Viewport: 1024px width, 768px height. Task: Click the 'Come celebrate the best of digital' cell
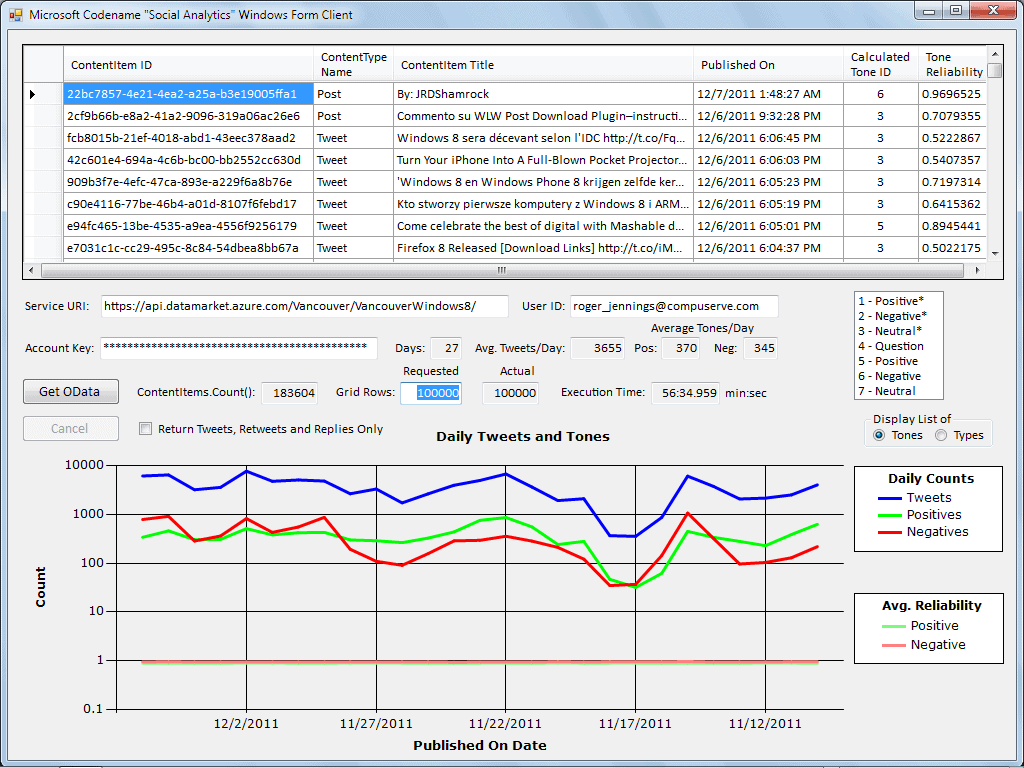(543, 226)
